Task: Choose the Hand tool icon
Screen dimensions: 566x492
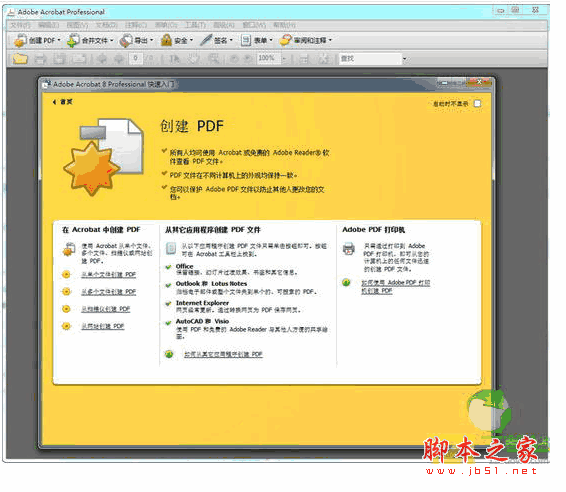Action: pyautogui.click(x=194, y=58)
